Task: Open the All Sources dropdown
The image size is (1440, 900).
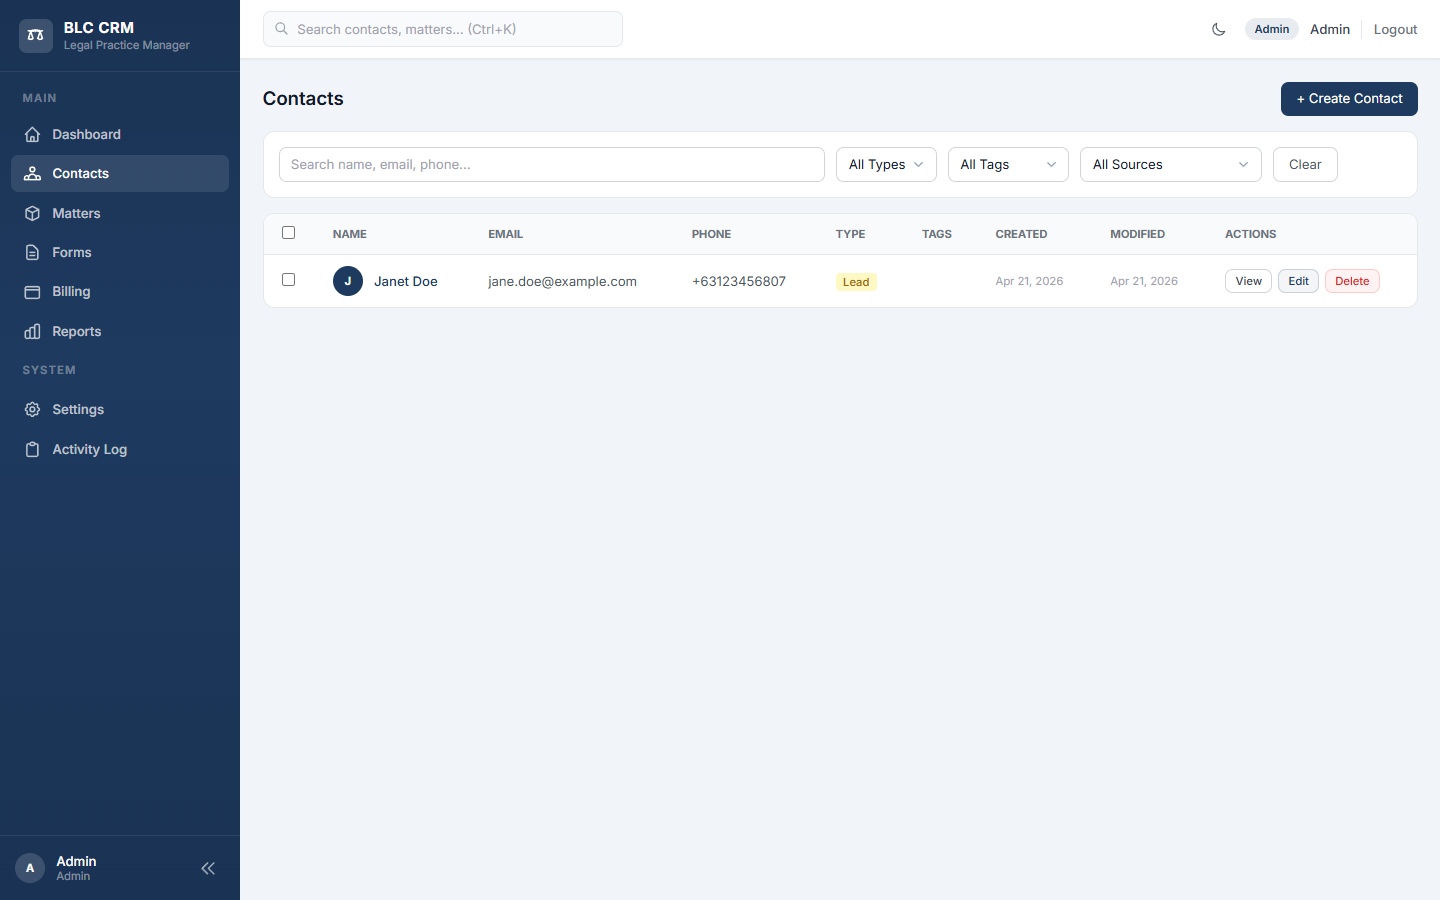Action: (x=1171, y=164)
